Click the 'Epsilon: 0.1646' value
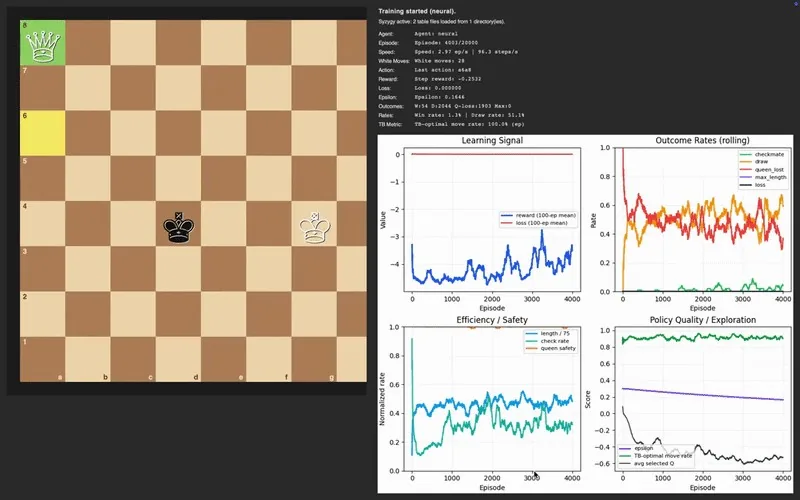This screenshot has width=800, height=500. coord(439,97)
